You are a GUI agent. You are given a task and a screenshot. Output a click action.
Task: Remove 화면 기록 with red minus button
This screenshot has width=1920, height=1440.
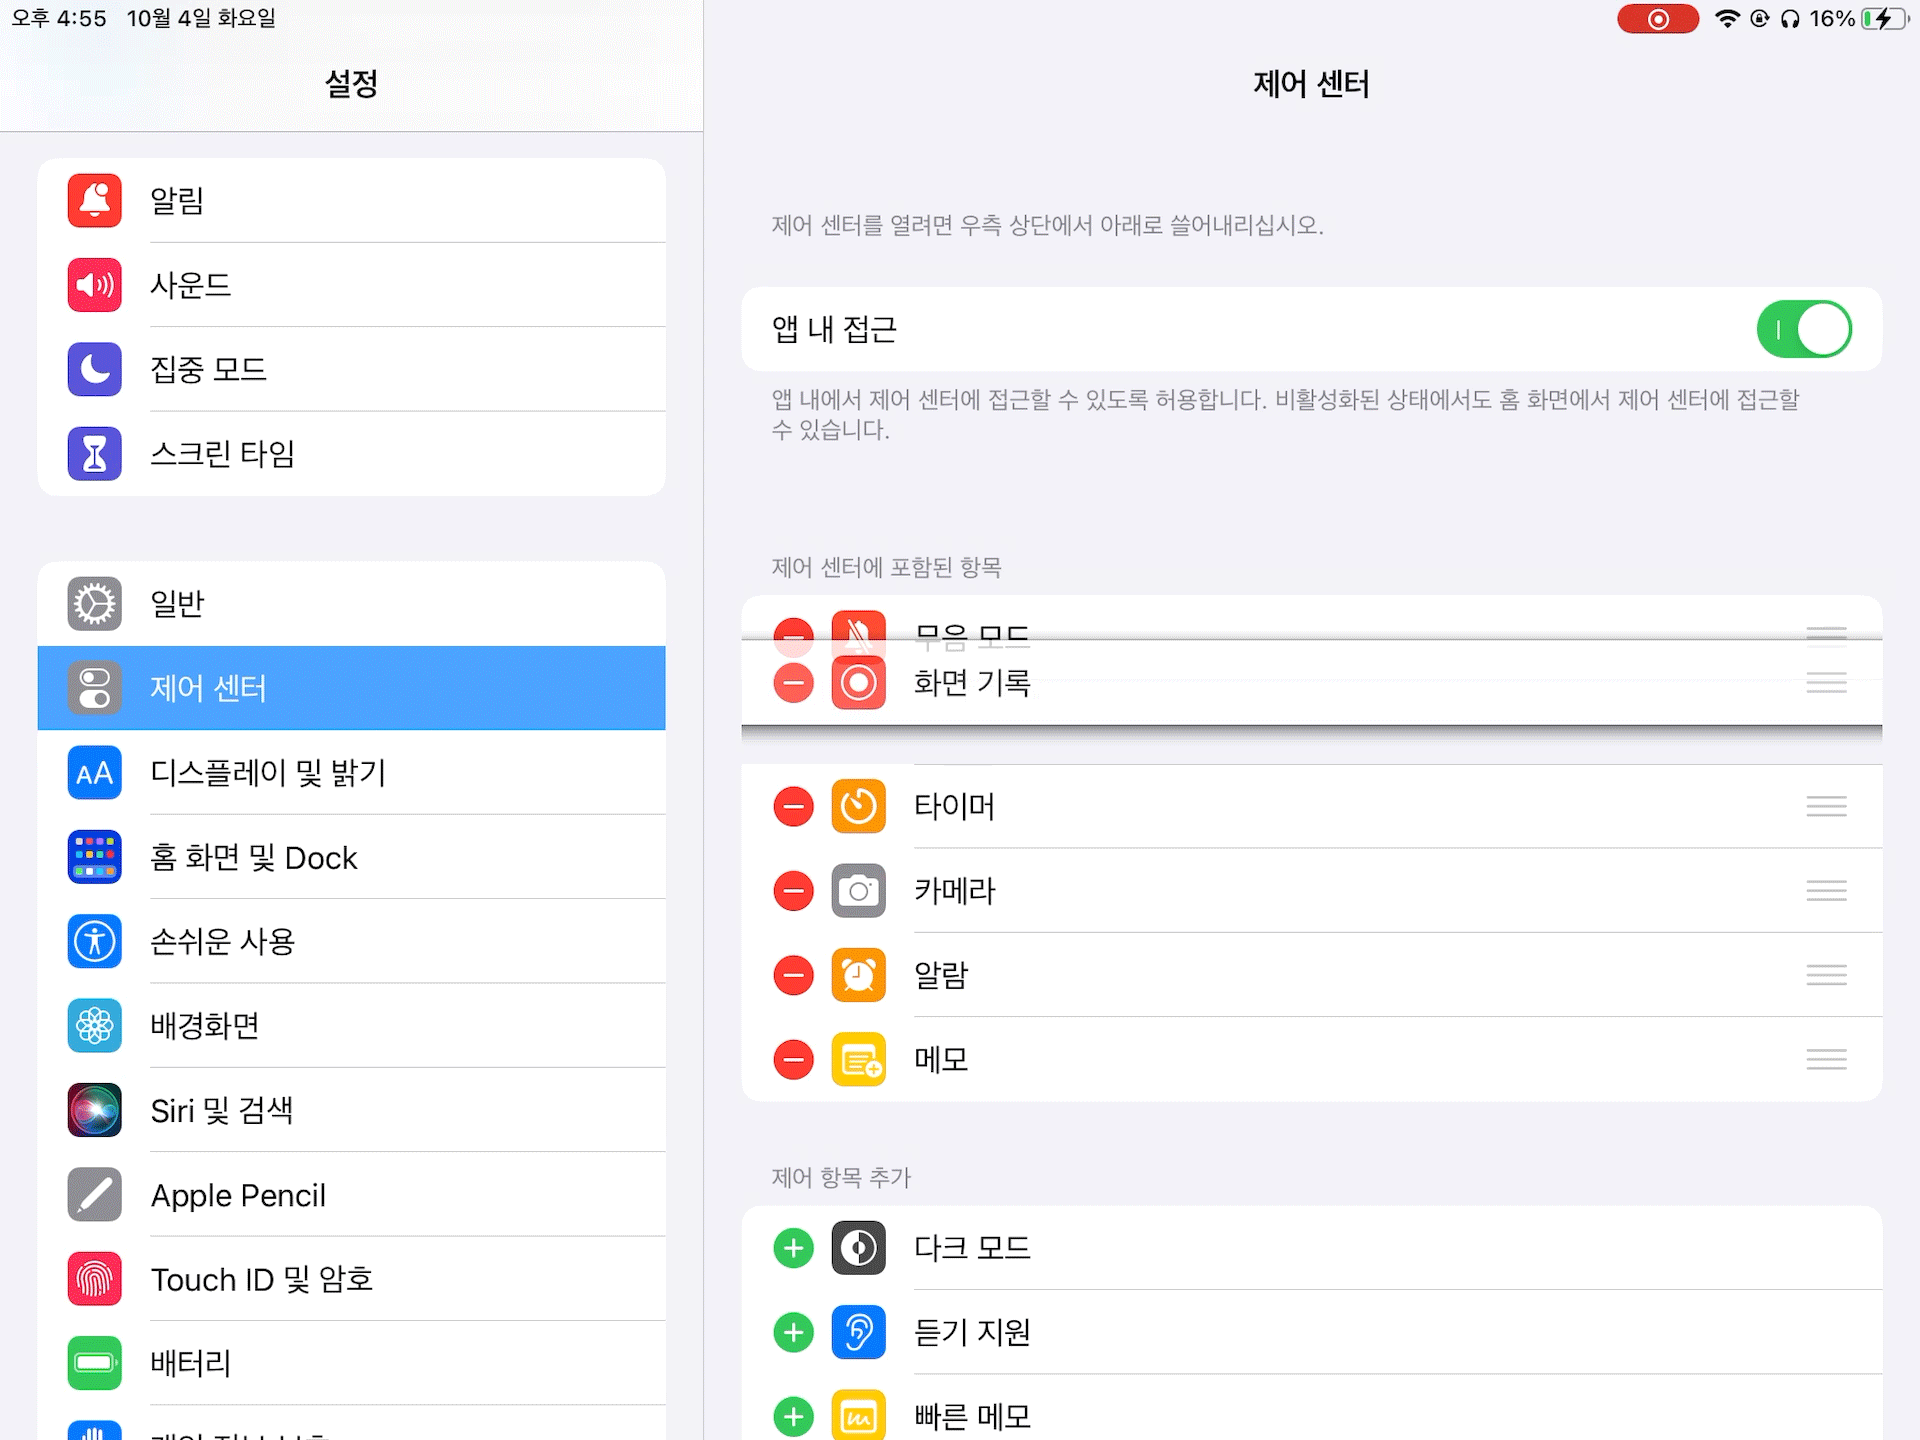click(793, 683)
